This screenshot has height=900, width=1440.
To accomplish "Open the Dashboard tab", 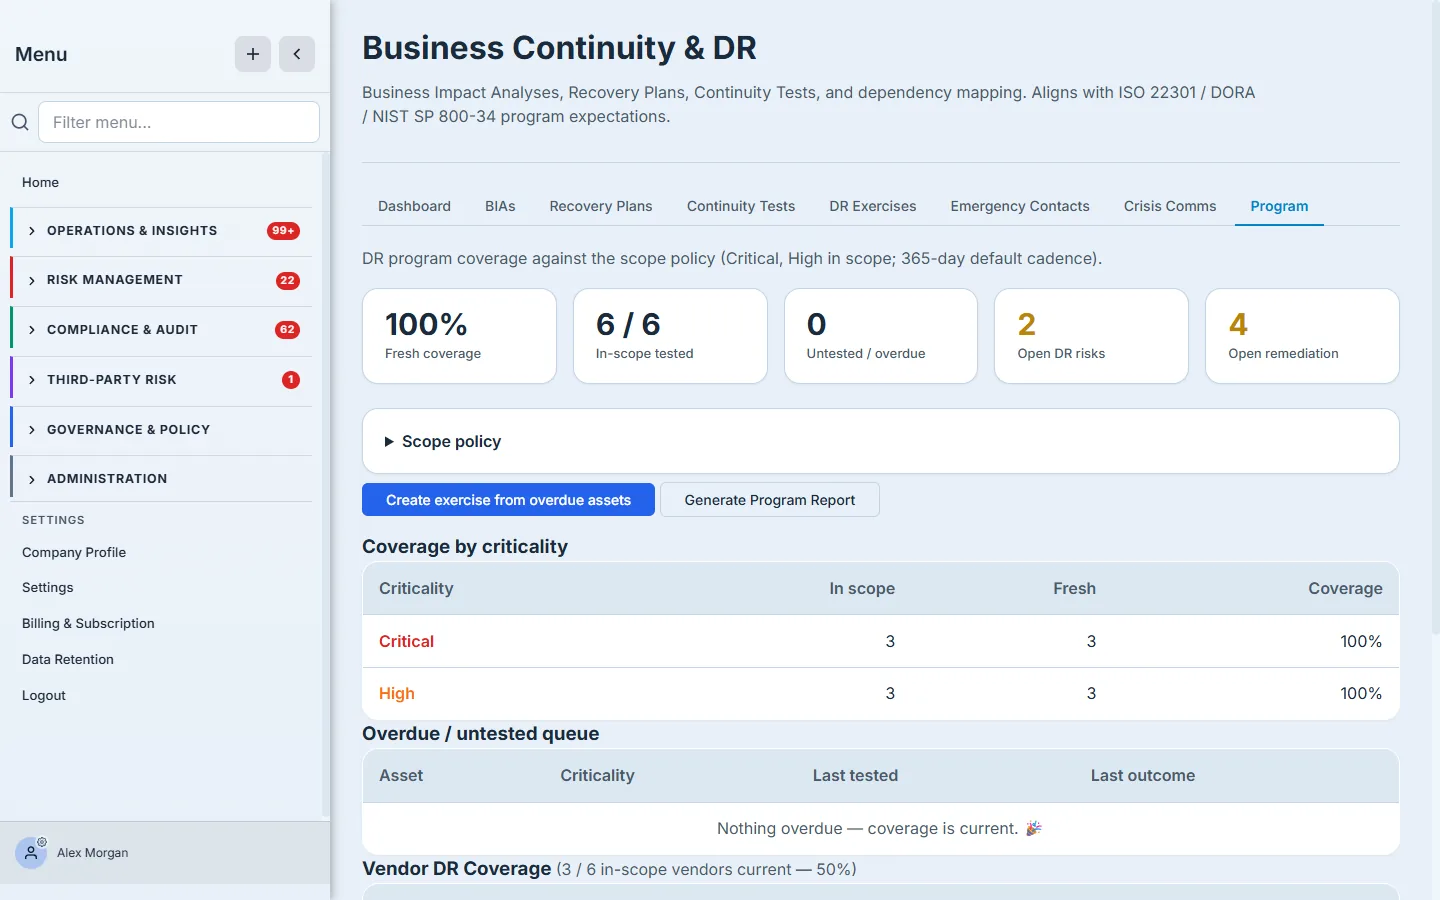I will click(414, 206).
